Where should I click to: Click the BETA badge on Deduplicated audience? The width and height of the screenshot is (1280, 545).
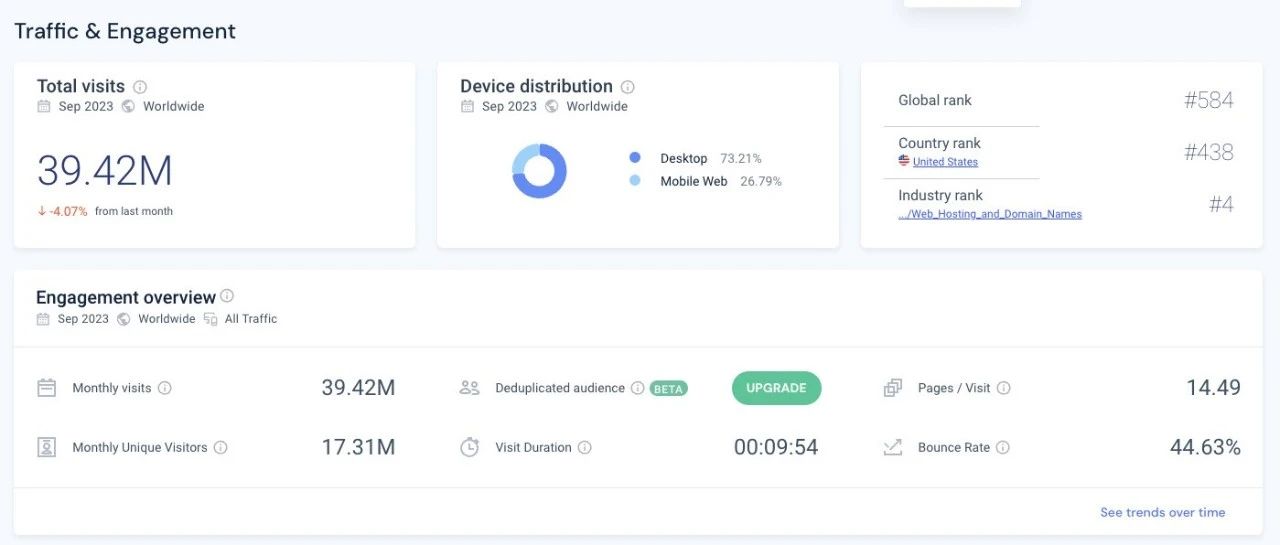669,389
